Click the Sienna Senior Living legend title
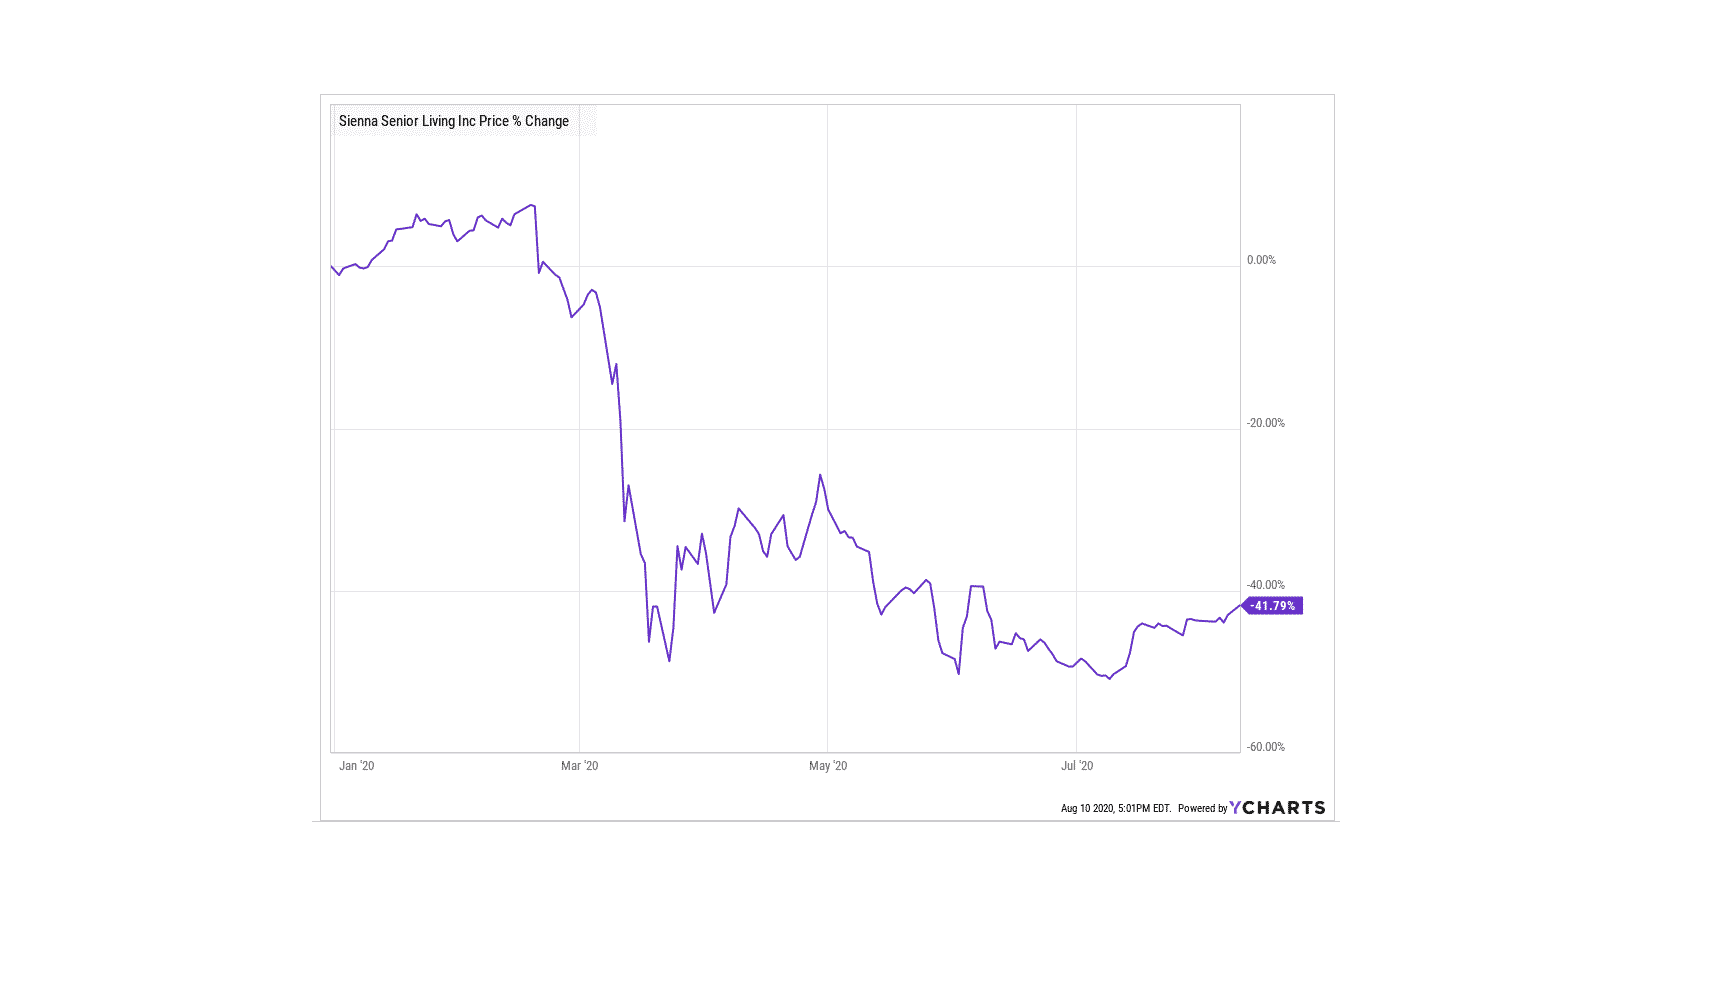Screen dimensions: 1732x982 click(x=453, y=121)
